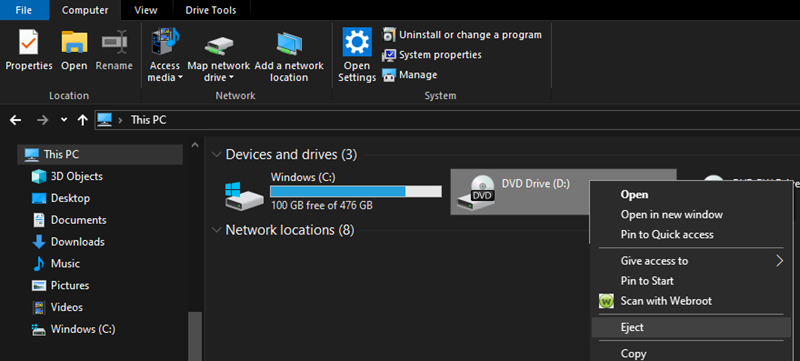The width and height of the screenshot is (800, 361).
Task: Click the Properties icon in the ribbon
Action: [x=29, y=42]
